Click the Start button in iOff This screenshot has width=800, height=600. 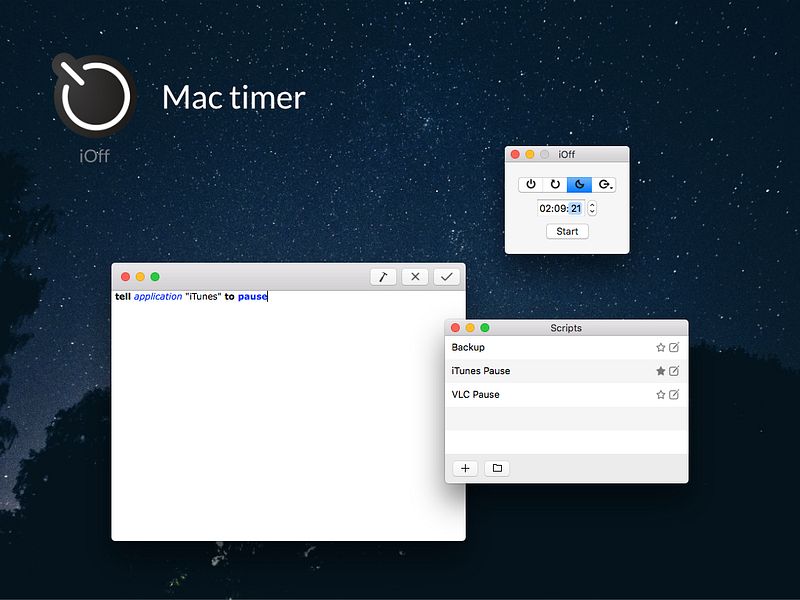567,231
